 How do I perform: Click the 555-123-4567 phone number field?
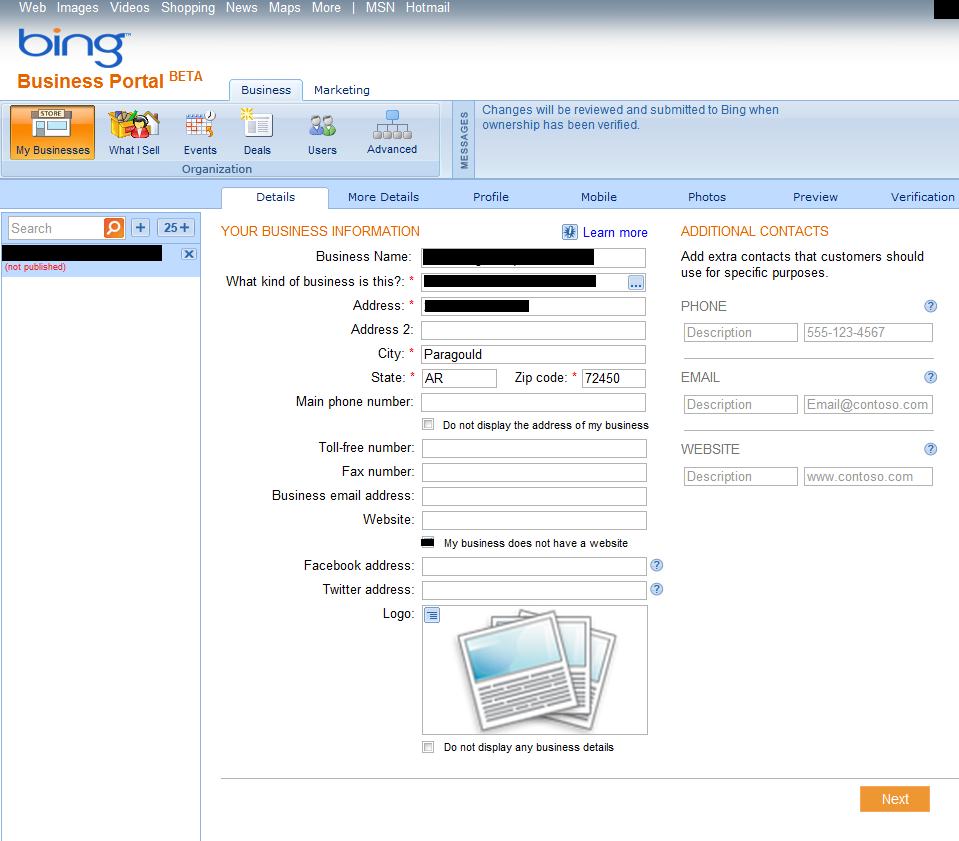(868, 332)
